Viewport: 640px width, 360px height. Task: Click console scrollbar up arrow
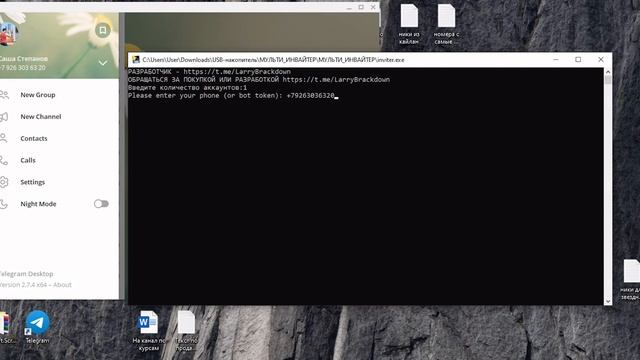pos(608,72)
